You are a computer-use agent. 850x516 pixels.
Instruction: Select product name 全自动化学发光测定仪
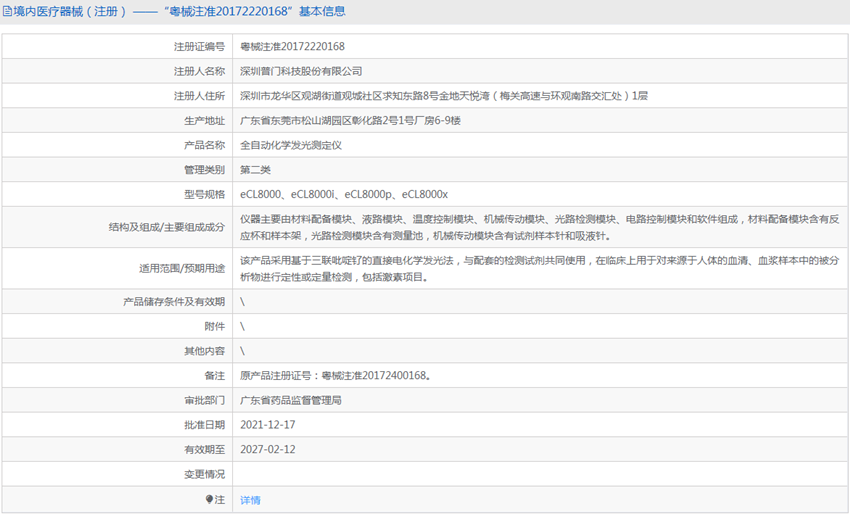(291, 145)
